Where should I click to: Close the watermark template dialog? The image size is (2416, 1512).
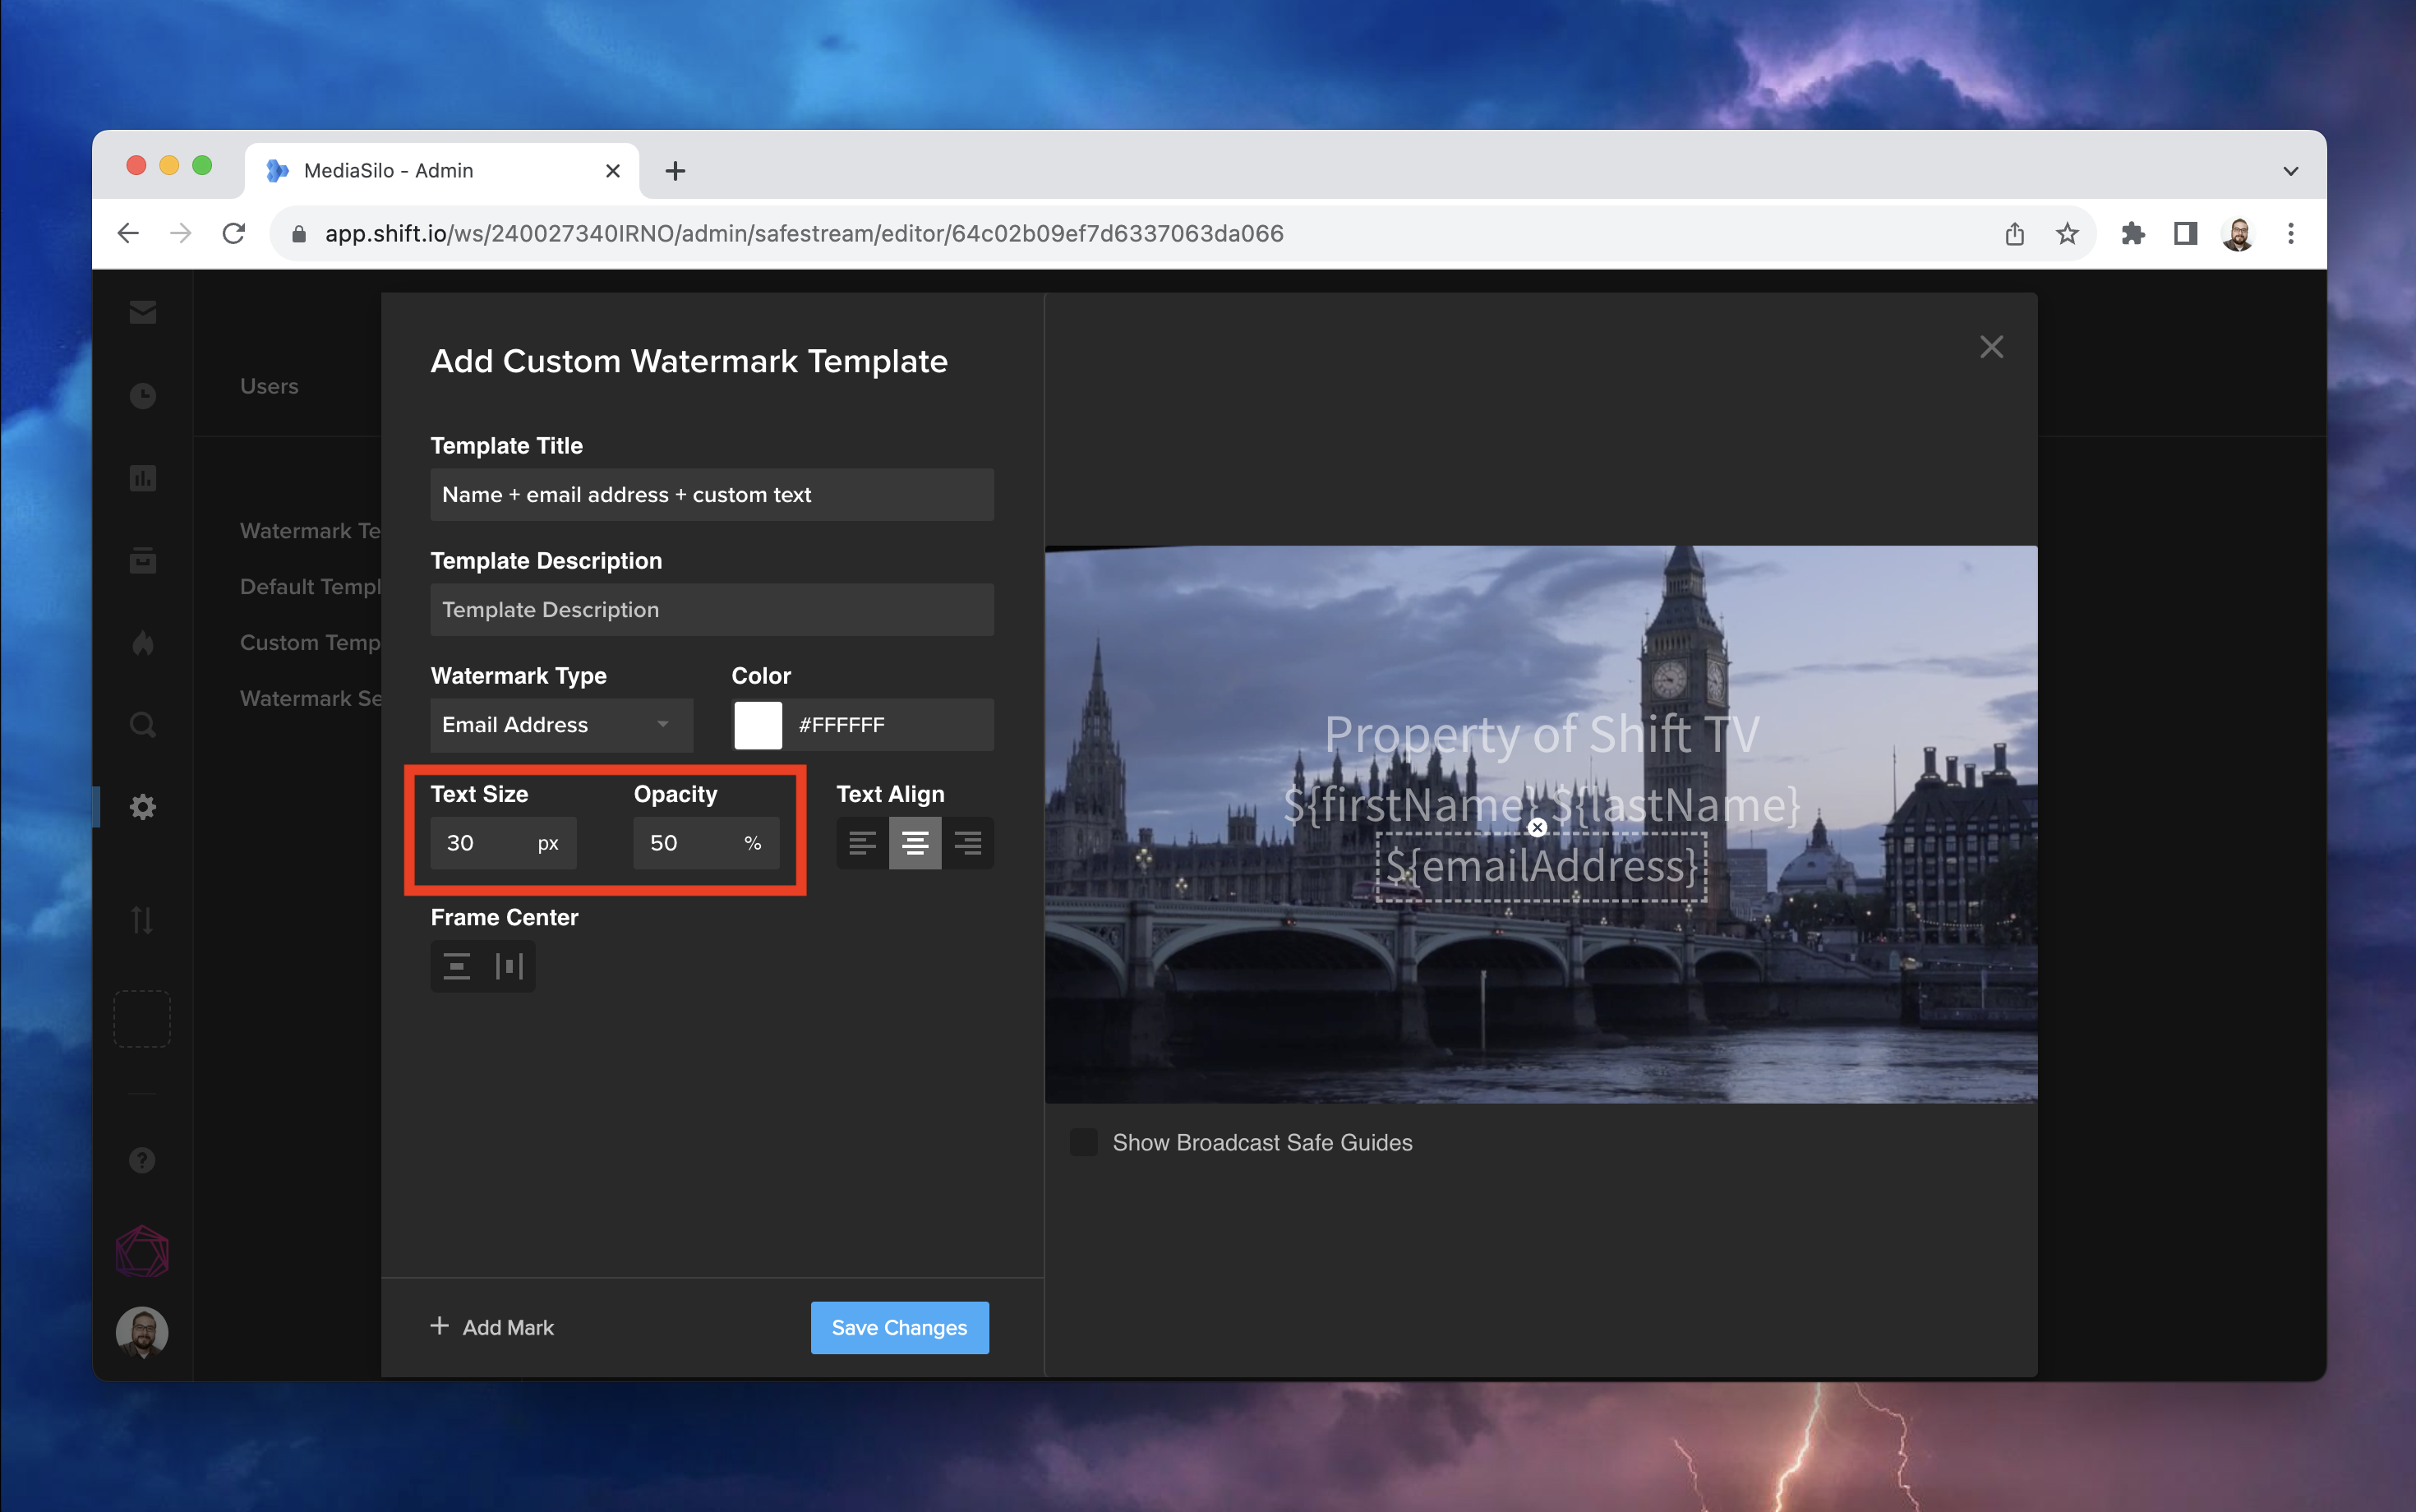[x=1991, y=347]
